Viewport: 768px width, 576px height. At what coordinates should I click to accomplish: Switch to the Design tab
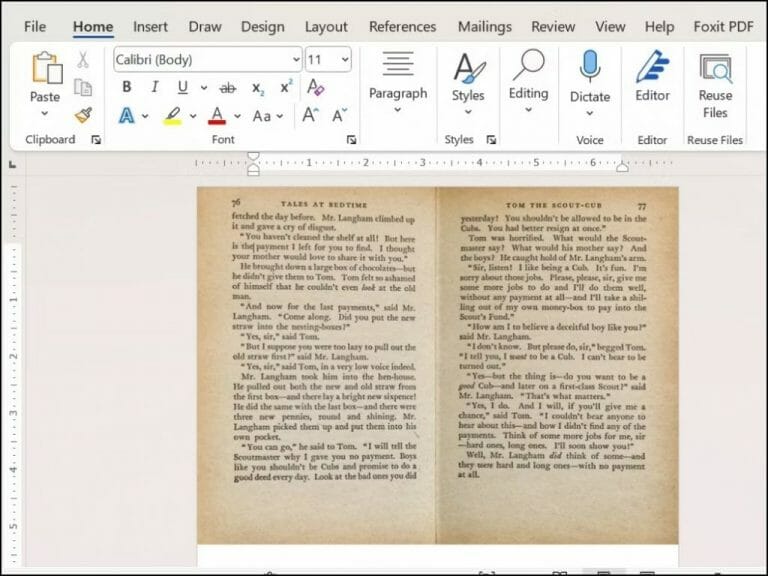tap(263, 26)
